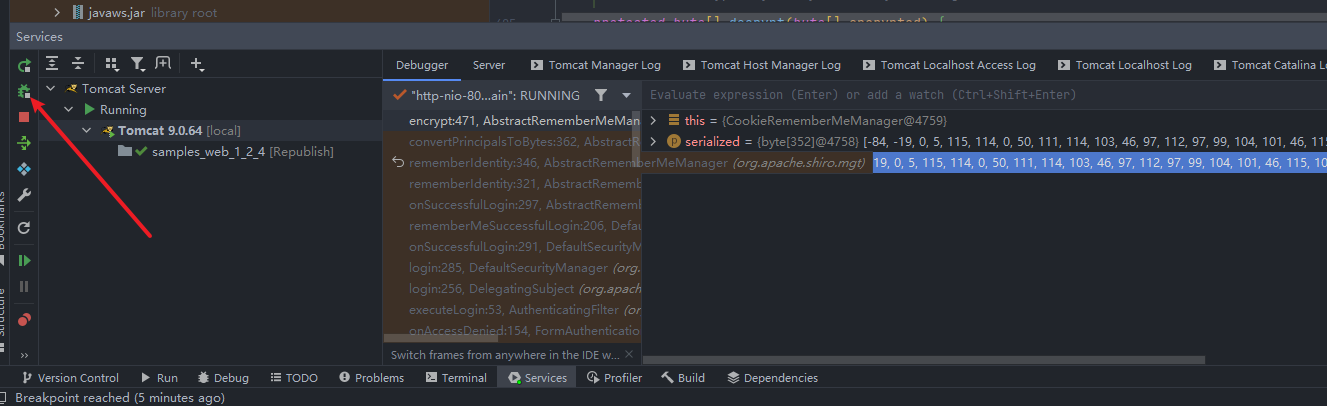Screen dimensions: 1327x406
Task: Switch to the Server tab
Action: tap(489, 65)
